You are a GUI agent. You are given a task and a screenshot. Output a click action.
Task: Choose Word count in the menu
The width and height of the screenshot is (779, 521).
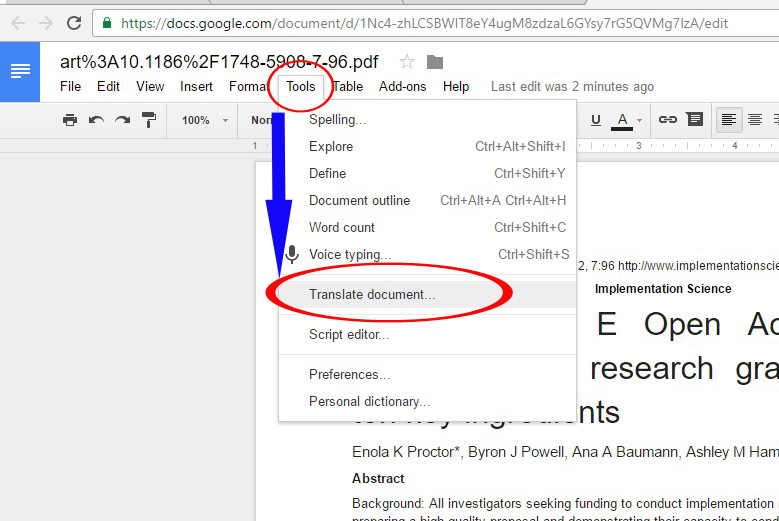[x=342, y=227]
